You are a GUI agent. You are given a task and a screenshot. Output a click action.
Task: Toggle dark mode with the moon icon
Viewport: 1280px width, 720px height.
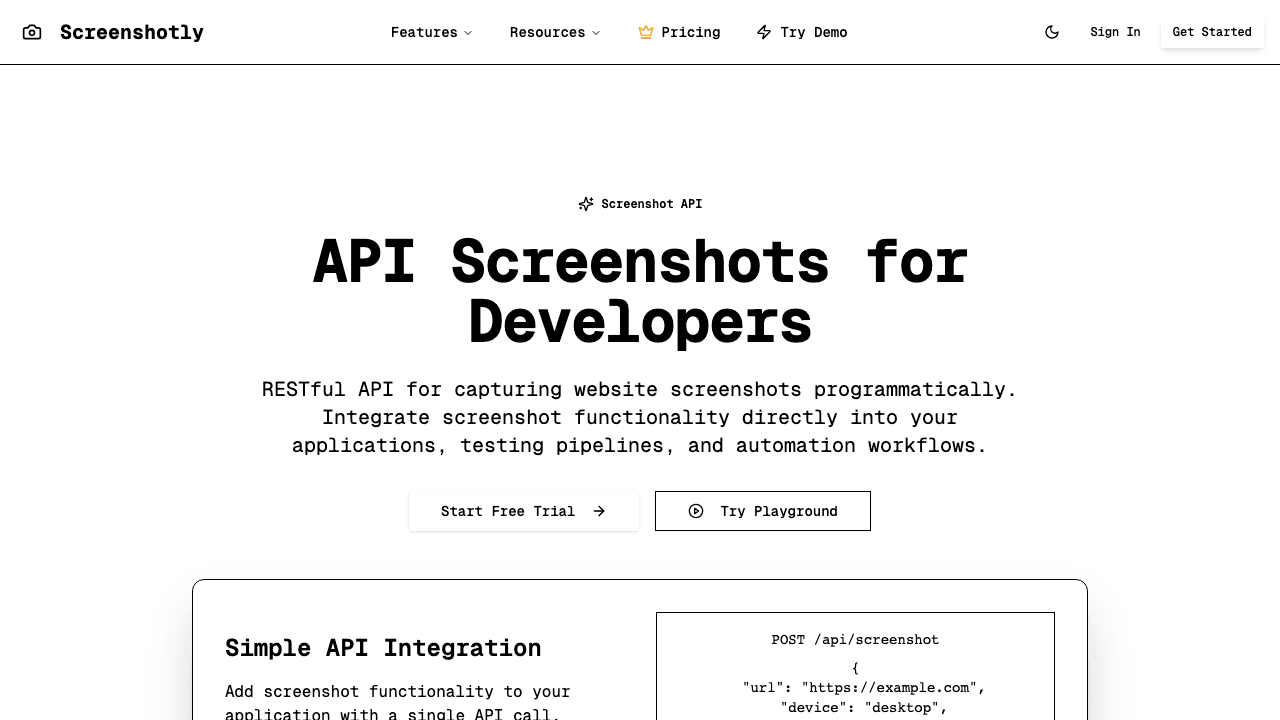pos(1052,32)
